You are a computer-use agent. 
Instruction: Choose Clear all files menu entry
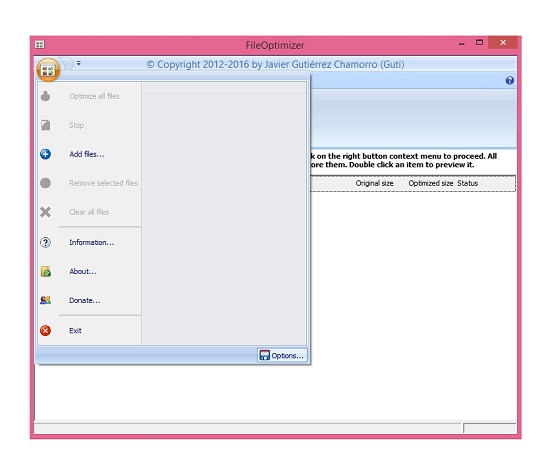pos(89,212)
